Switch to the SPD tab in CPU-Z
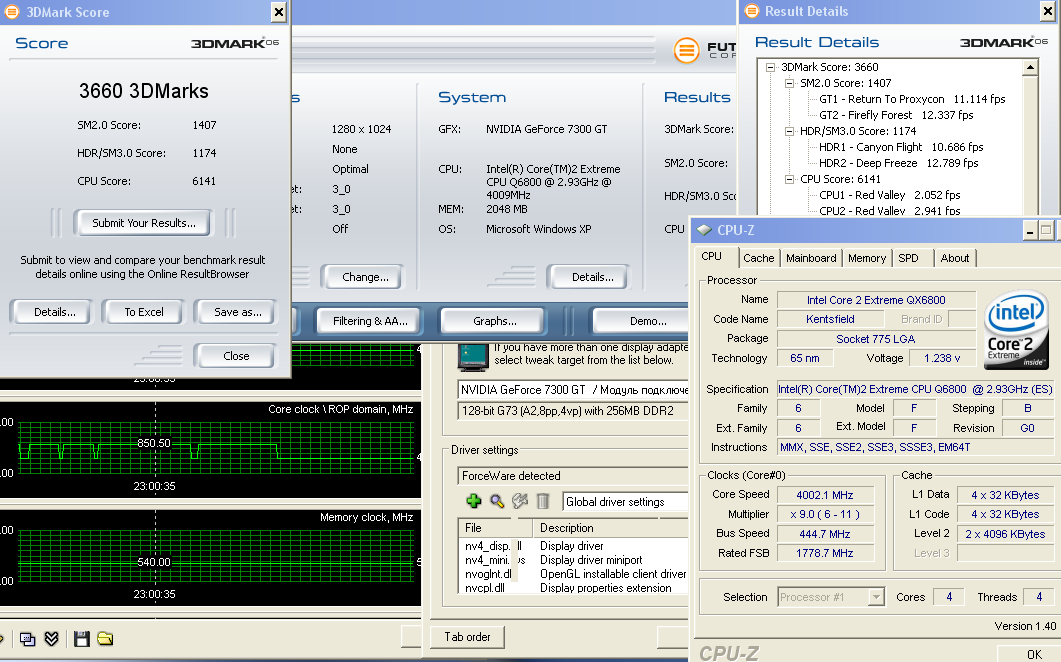This screenshot has width=1061, height=662. tap(909, 258)
